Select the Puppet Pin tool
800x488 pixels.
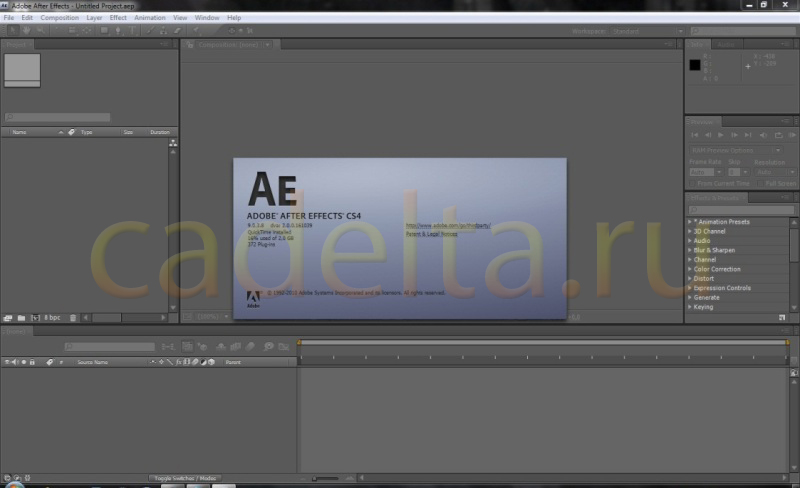(196, 31)
